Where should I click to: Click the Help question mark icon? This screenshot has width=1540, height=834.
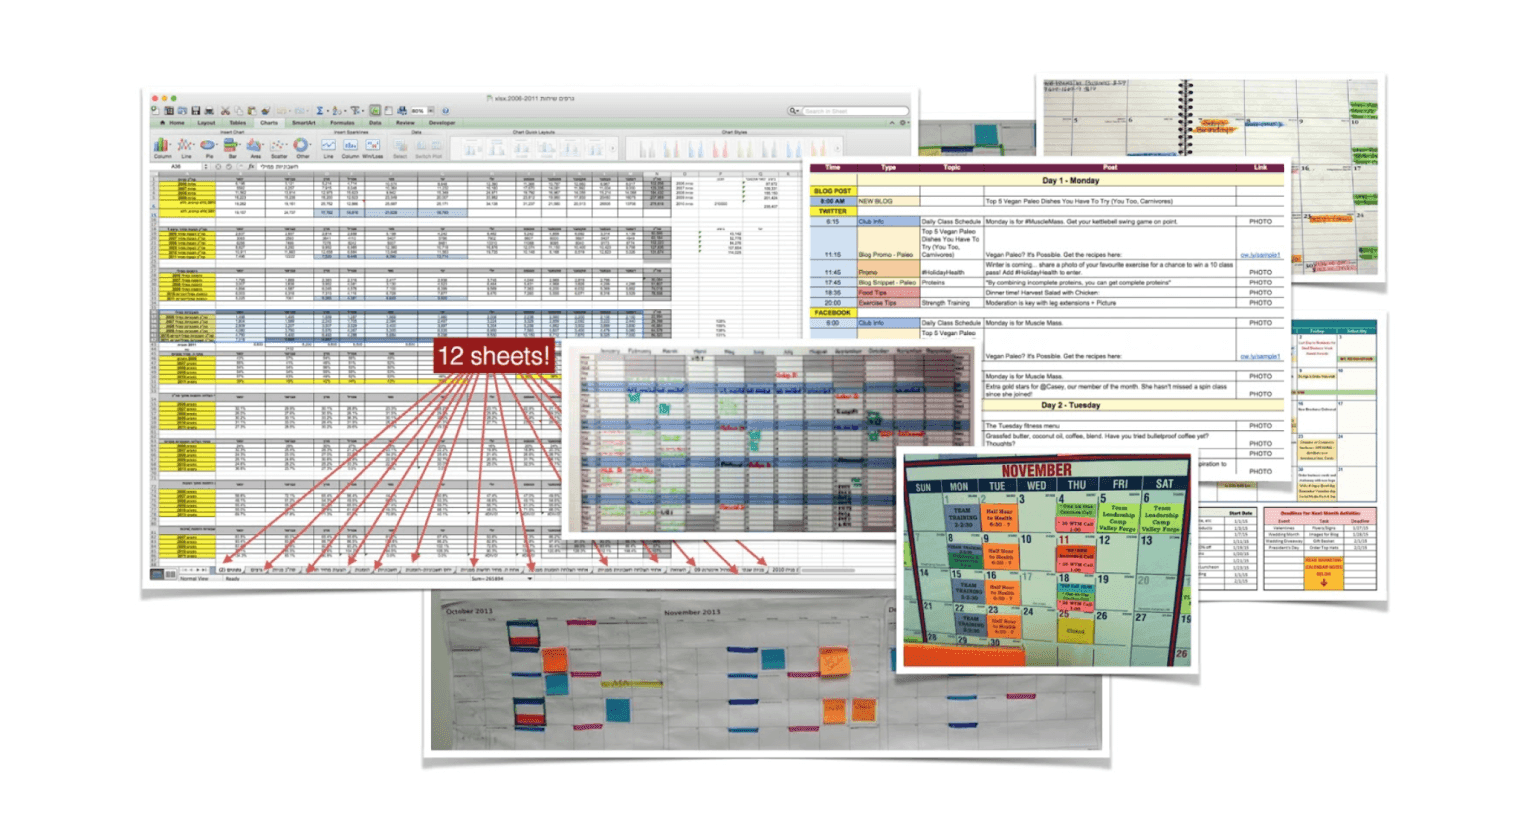pos(446,111)
